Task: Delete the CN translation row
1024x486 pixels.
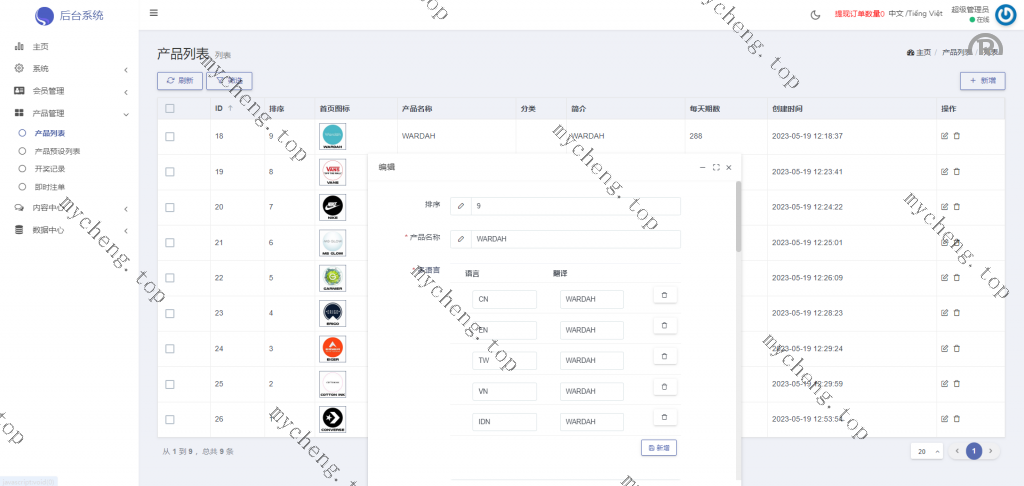Action: tap(665, 295)
